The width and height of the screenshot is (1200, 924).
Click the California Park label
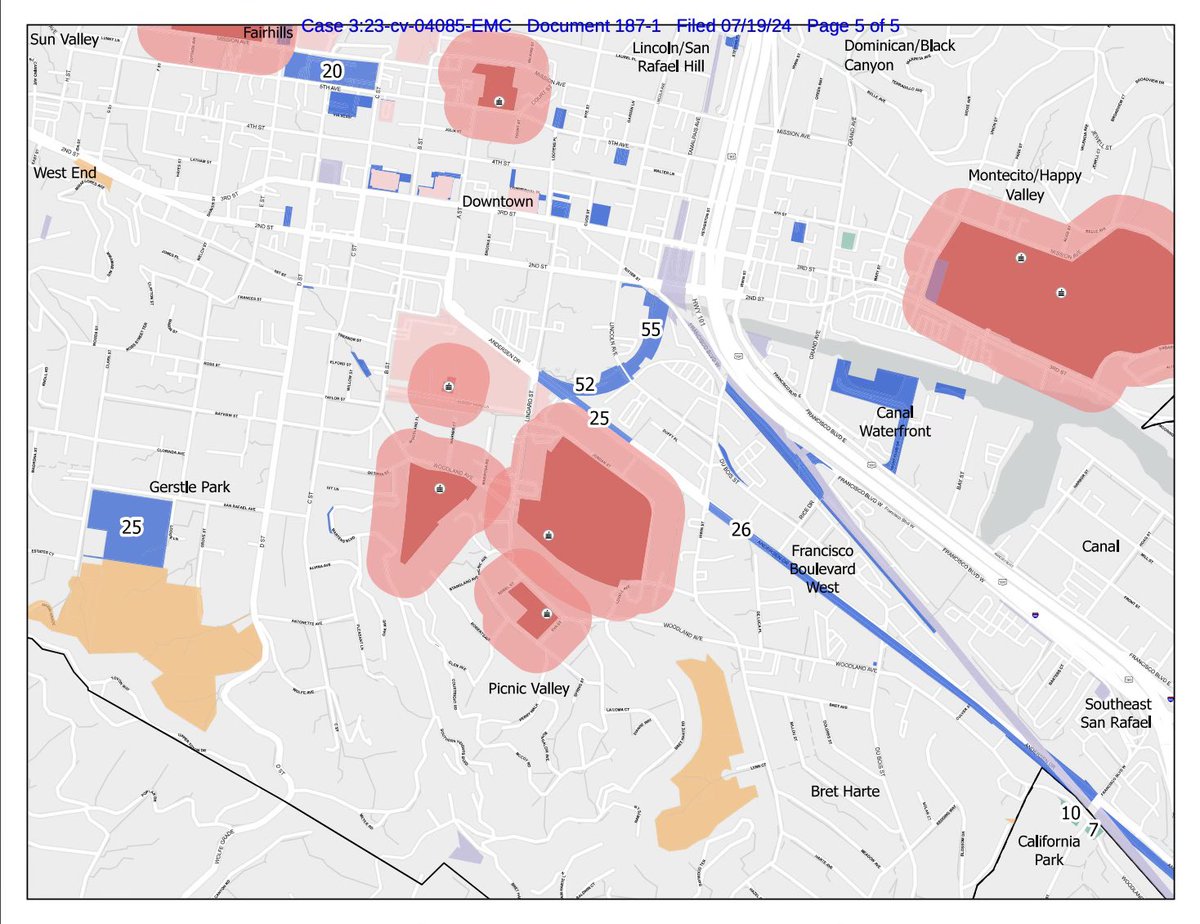coord(1049,850)
